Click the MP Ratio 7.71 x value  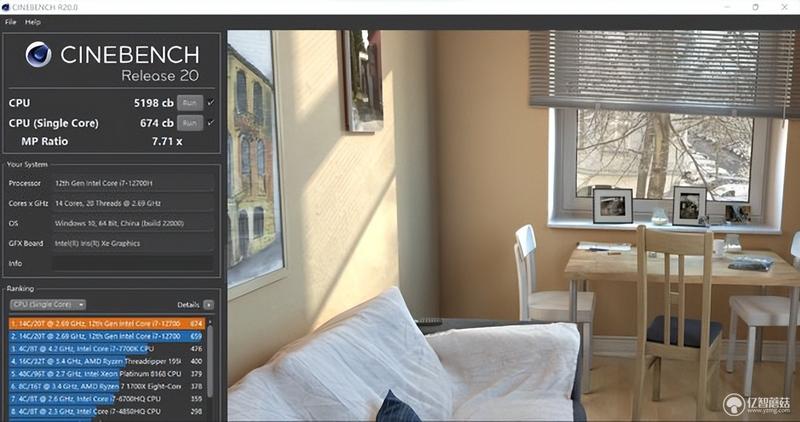[167, 141]
